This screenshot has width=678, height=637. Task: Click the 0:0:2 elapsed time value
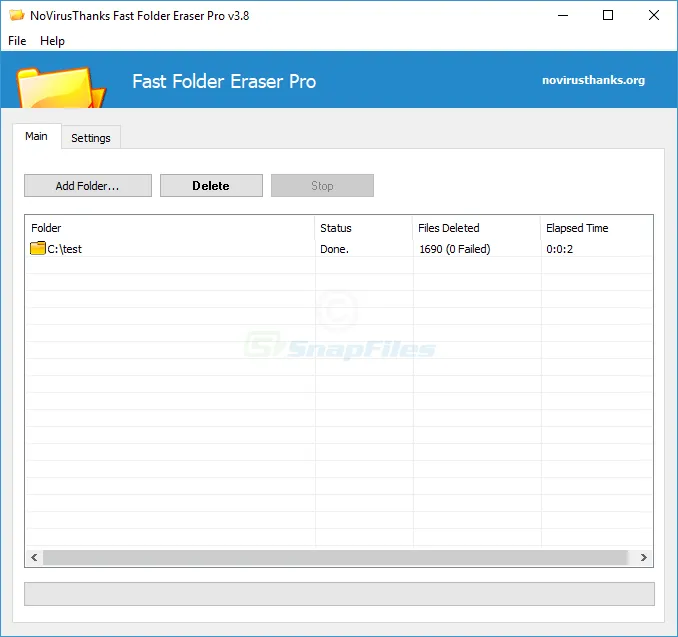click(x=560, y=249)
